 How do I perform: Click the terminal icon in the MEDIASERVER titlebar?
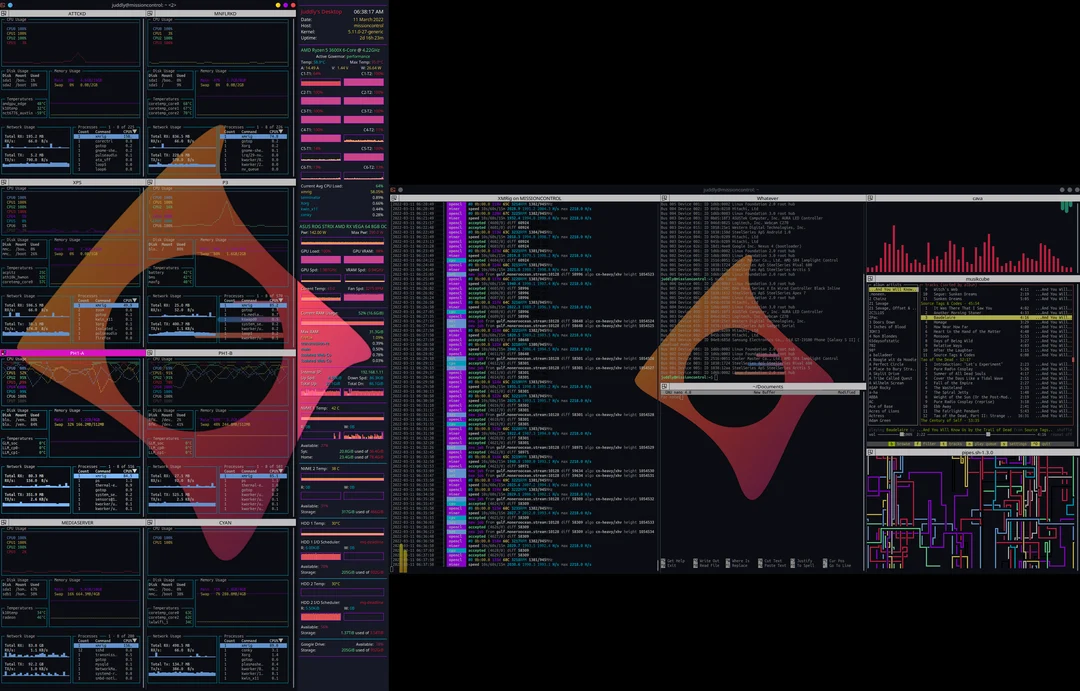coord(3,521)
